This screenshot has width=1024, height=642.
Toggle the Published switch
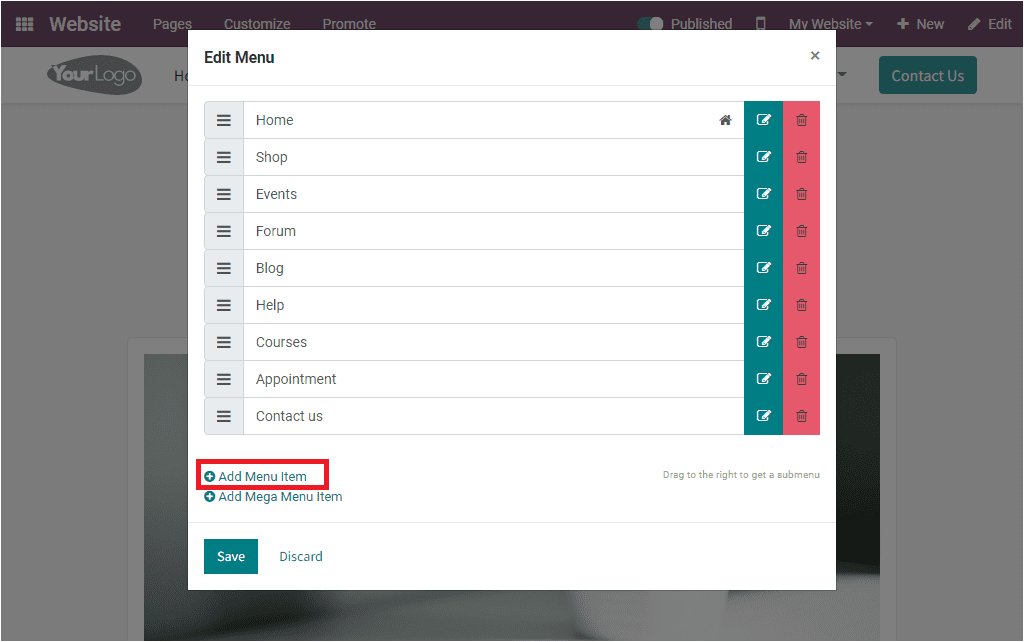tap(651, 23)
